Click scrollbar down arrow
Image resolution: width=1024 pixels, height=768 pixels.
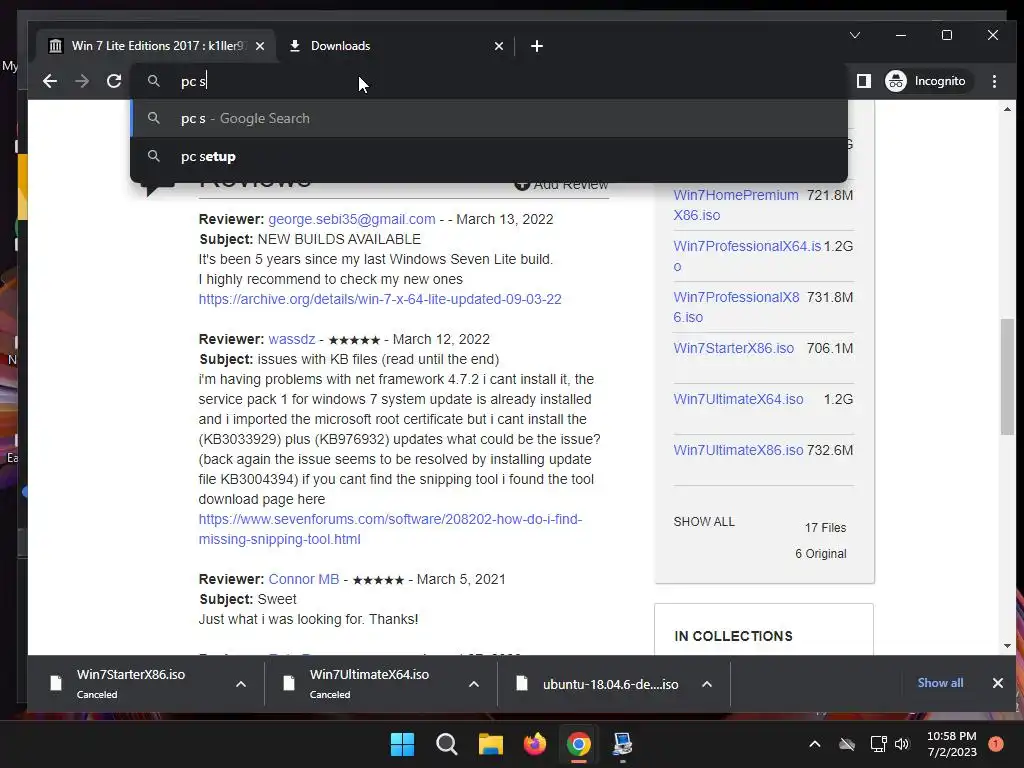click(x=1007, y=646)
